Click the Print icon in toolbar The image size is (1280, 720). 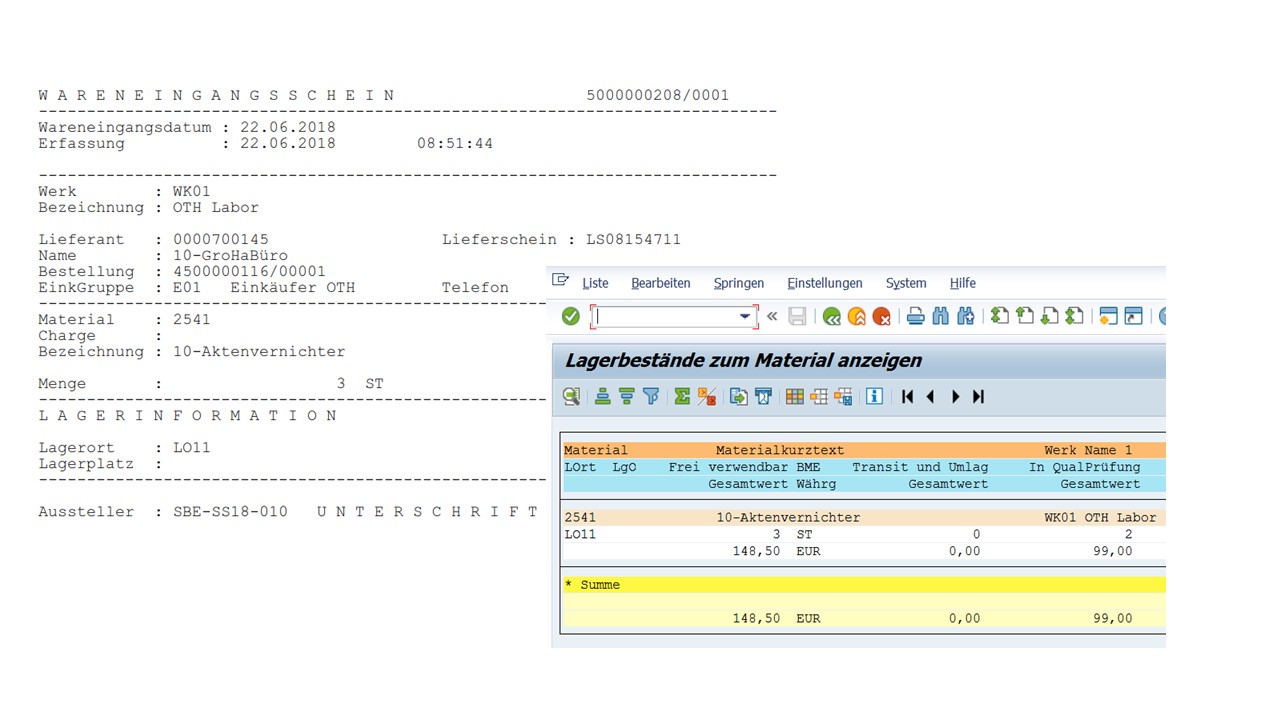(915, 317)
